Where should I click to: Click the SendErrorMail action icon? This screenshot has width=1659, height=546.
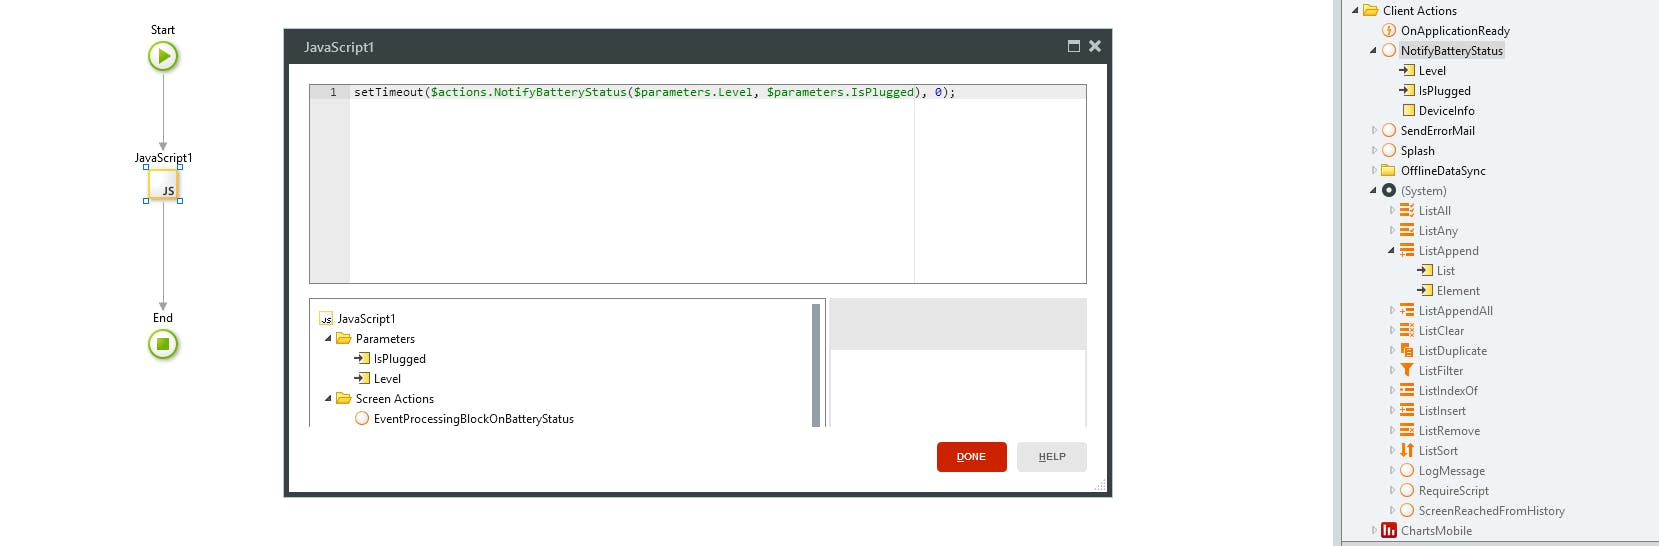(x=1389, y=131)
